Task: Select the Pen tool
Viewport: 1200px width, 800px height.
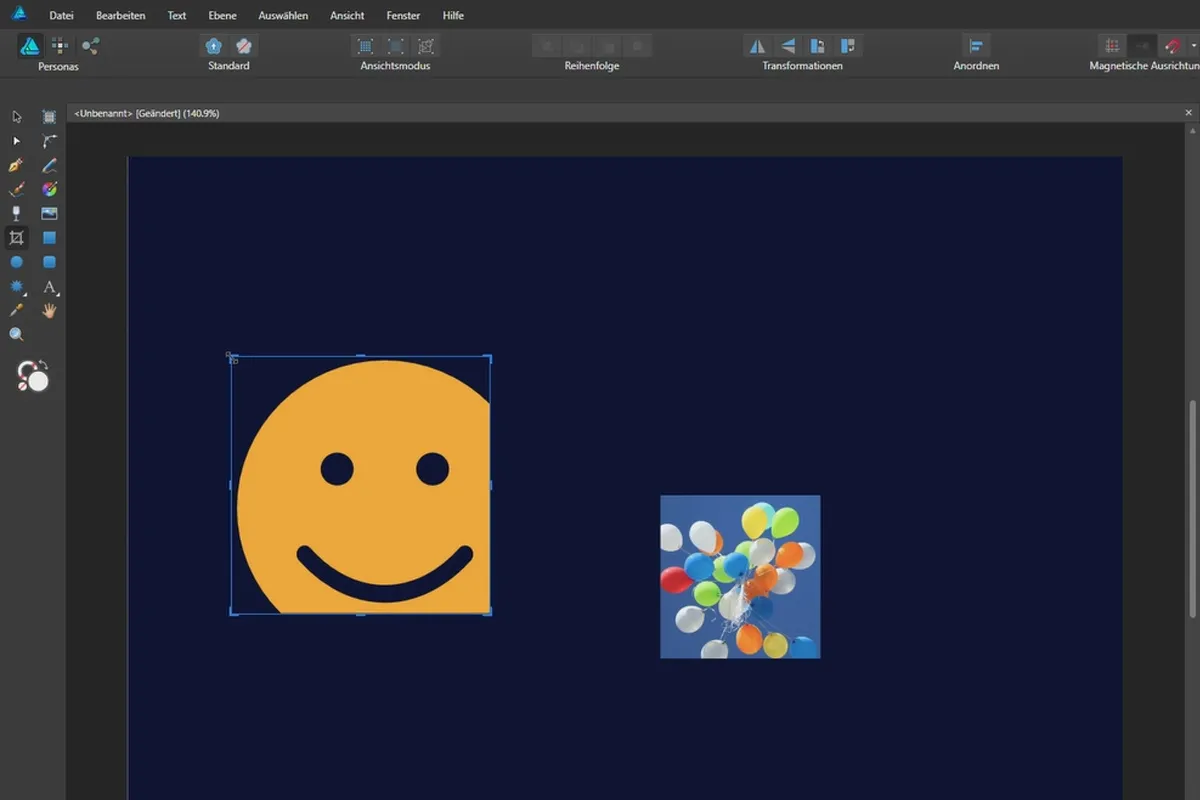Action: pyautogui.click(x=16, y=165)
